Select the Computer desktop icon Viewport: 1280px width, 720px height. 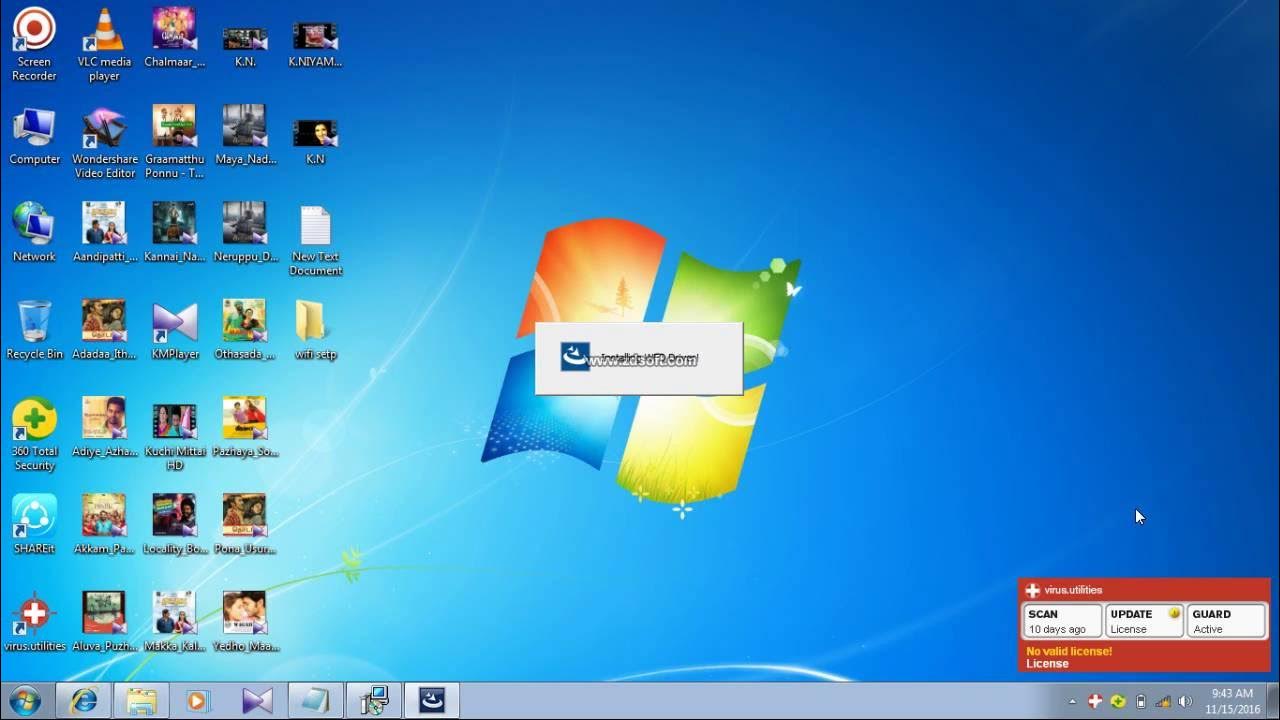34,136
